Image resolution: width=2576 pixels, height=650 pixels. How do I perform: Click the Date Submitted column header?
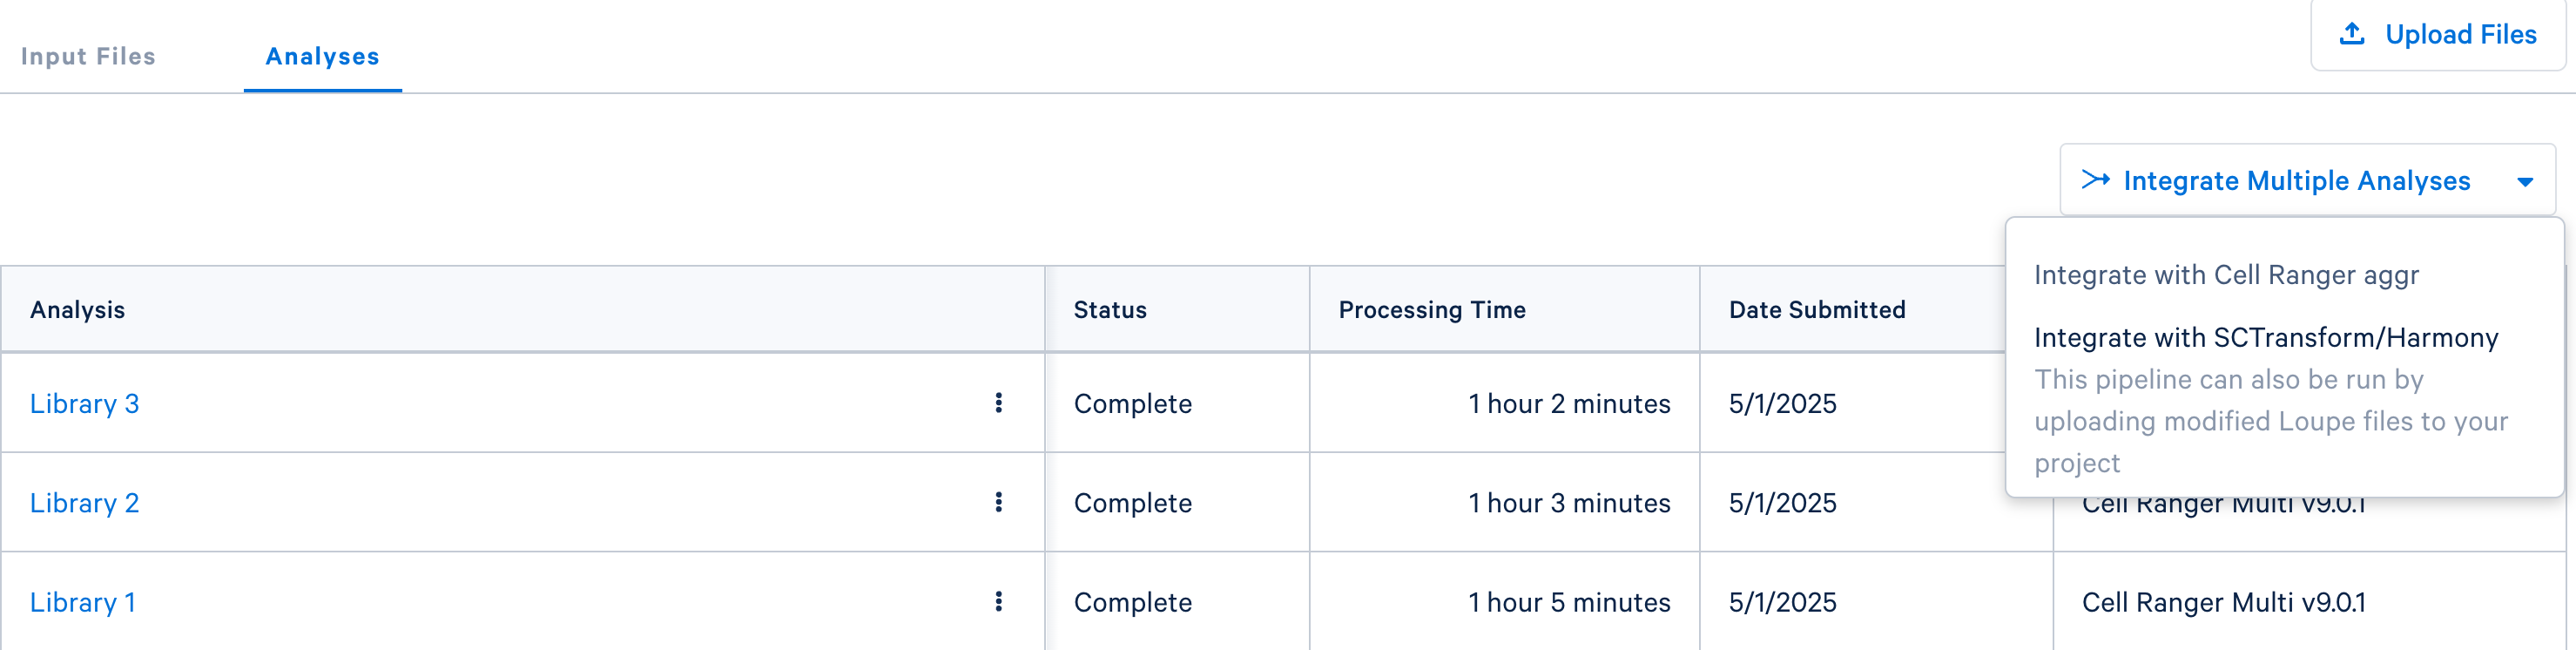1816,310
